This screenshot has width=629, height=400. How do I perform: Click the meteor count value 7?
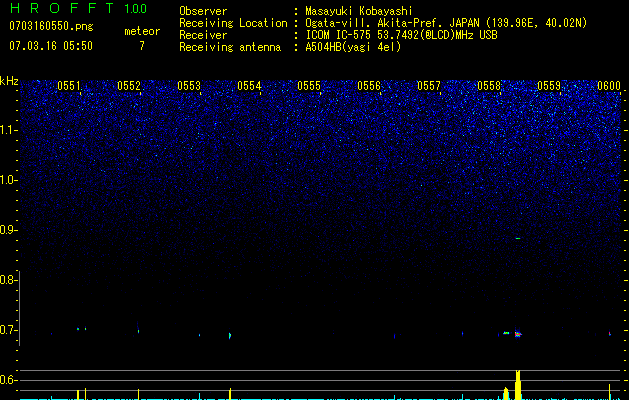(x=142, y=46)
